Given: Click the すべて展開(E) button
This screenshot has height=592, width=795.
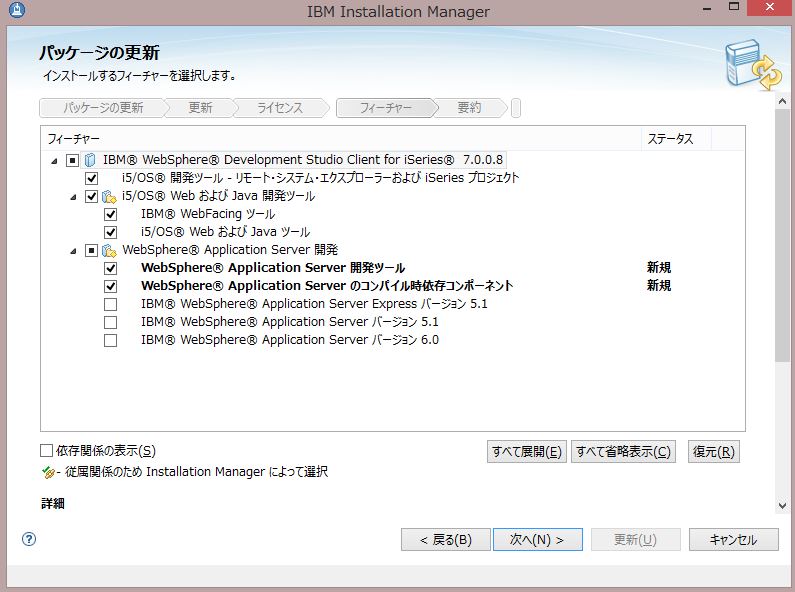Looking at the screenshot, I should pyautogui.click(x=527, y=452).
